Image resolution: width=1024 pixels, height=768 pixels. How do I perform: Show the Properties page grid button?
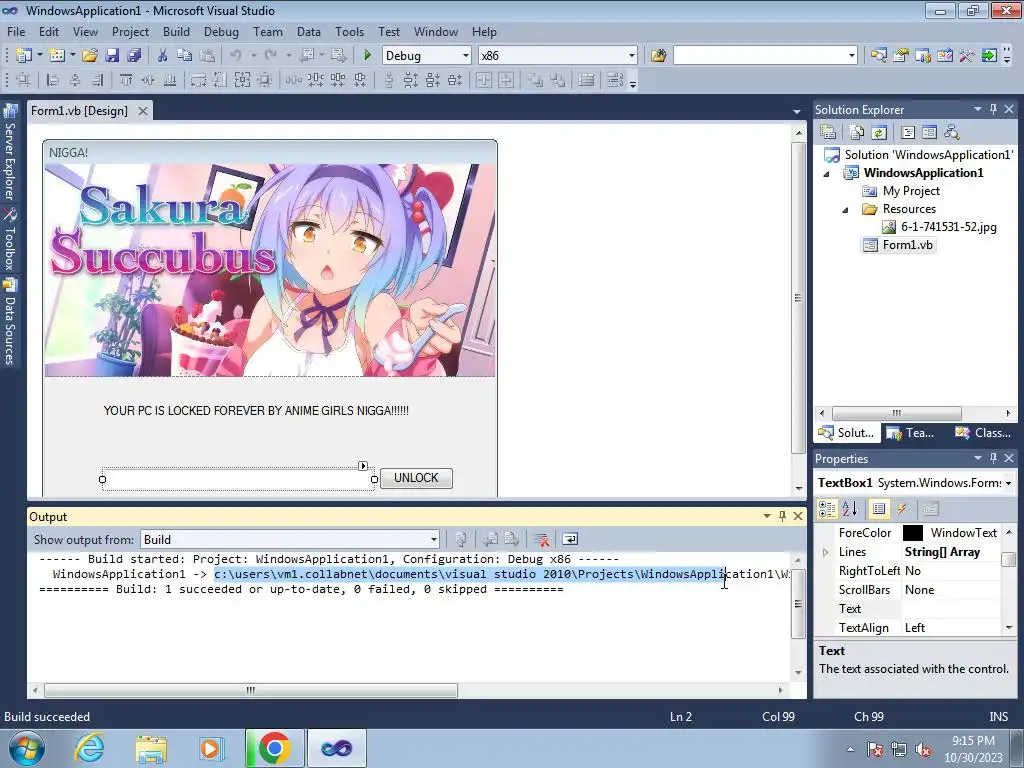tap(879, 509)
